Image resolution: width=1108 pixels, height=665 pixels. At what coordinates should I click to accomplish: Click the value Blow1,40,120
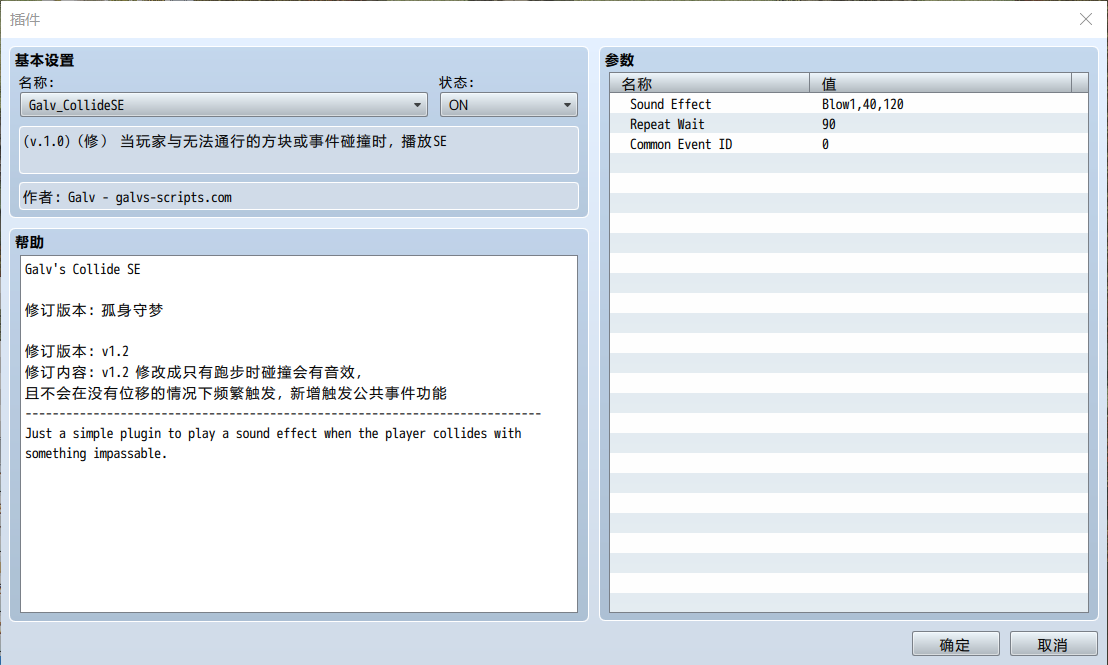(862, 104)
